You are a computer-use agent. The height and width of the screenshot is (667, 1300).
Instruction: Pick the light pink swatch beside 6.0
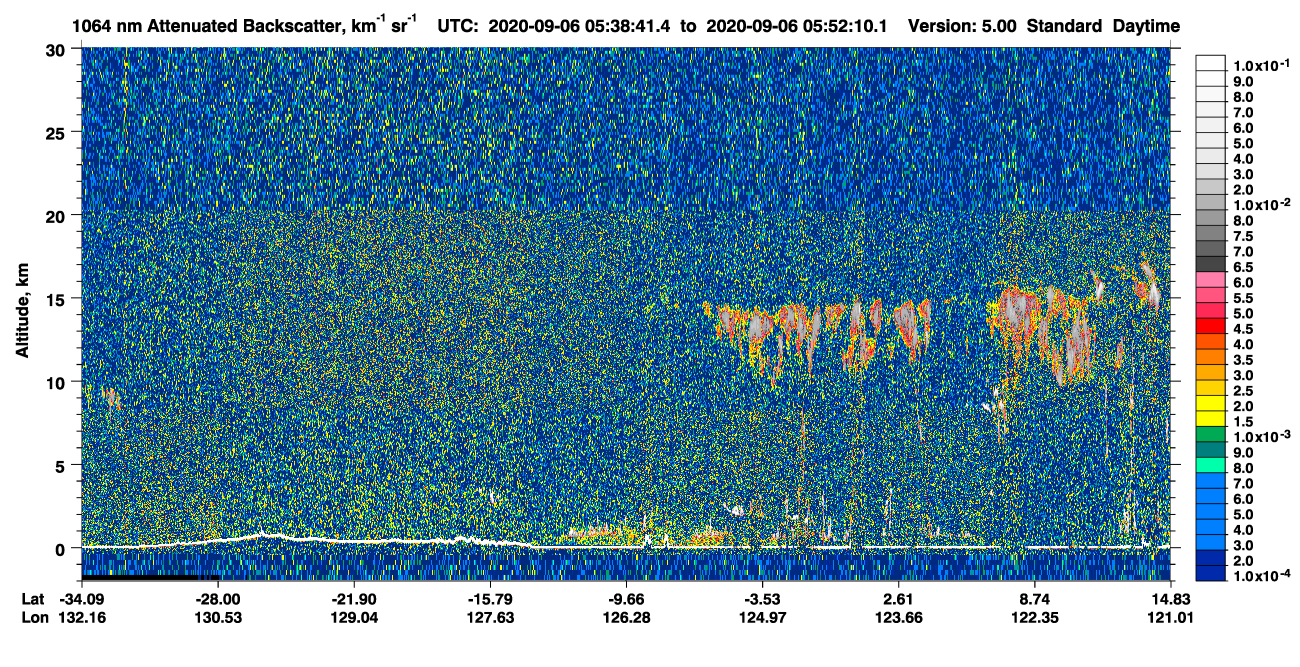click(x=1210, y=279)
